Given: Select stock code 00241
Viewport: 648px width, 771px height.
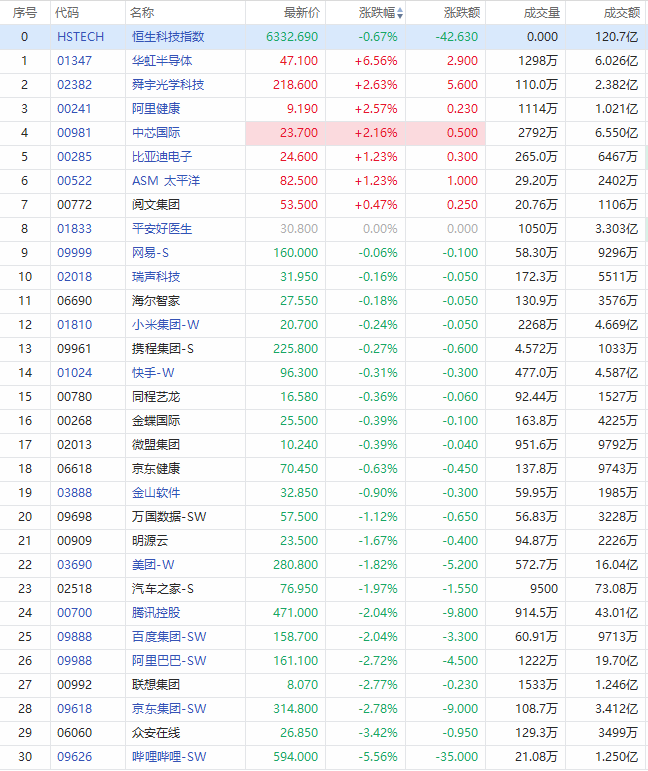Looking at the screenshot, I should (75, 109).
